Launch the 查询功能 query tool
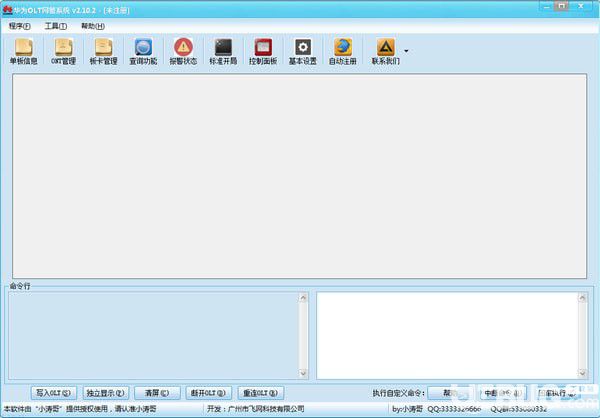The height and width of the screenshot is (418, 600). point(143,51)
